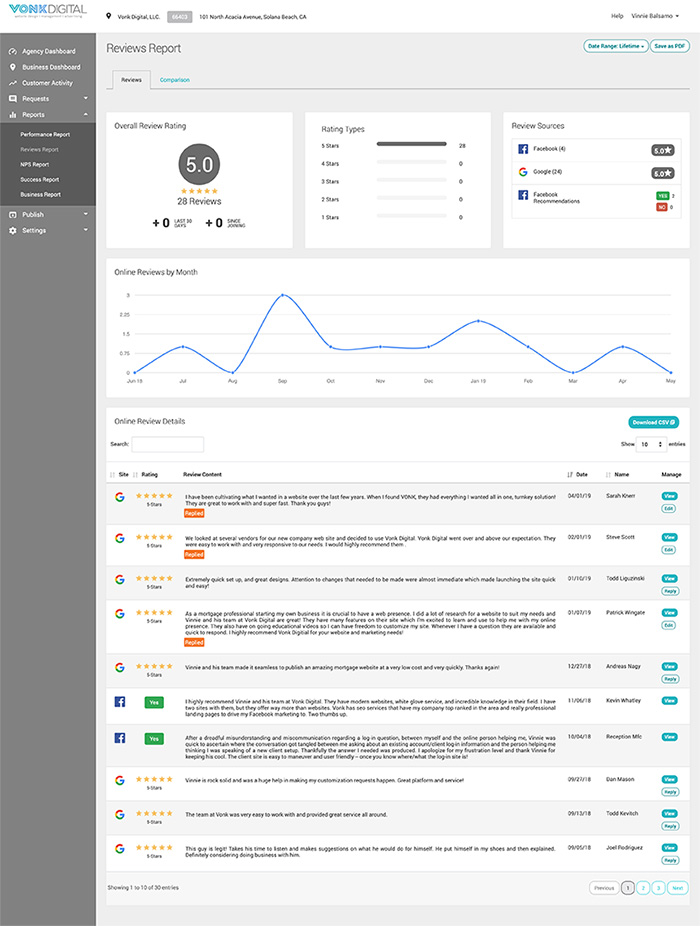
Task: Expand the Settings sidebar menu
Action: 86,230
